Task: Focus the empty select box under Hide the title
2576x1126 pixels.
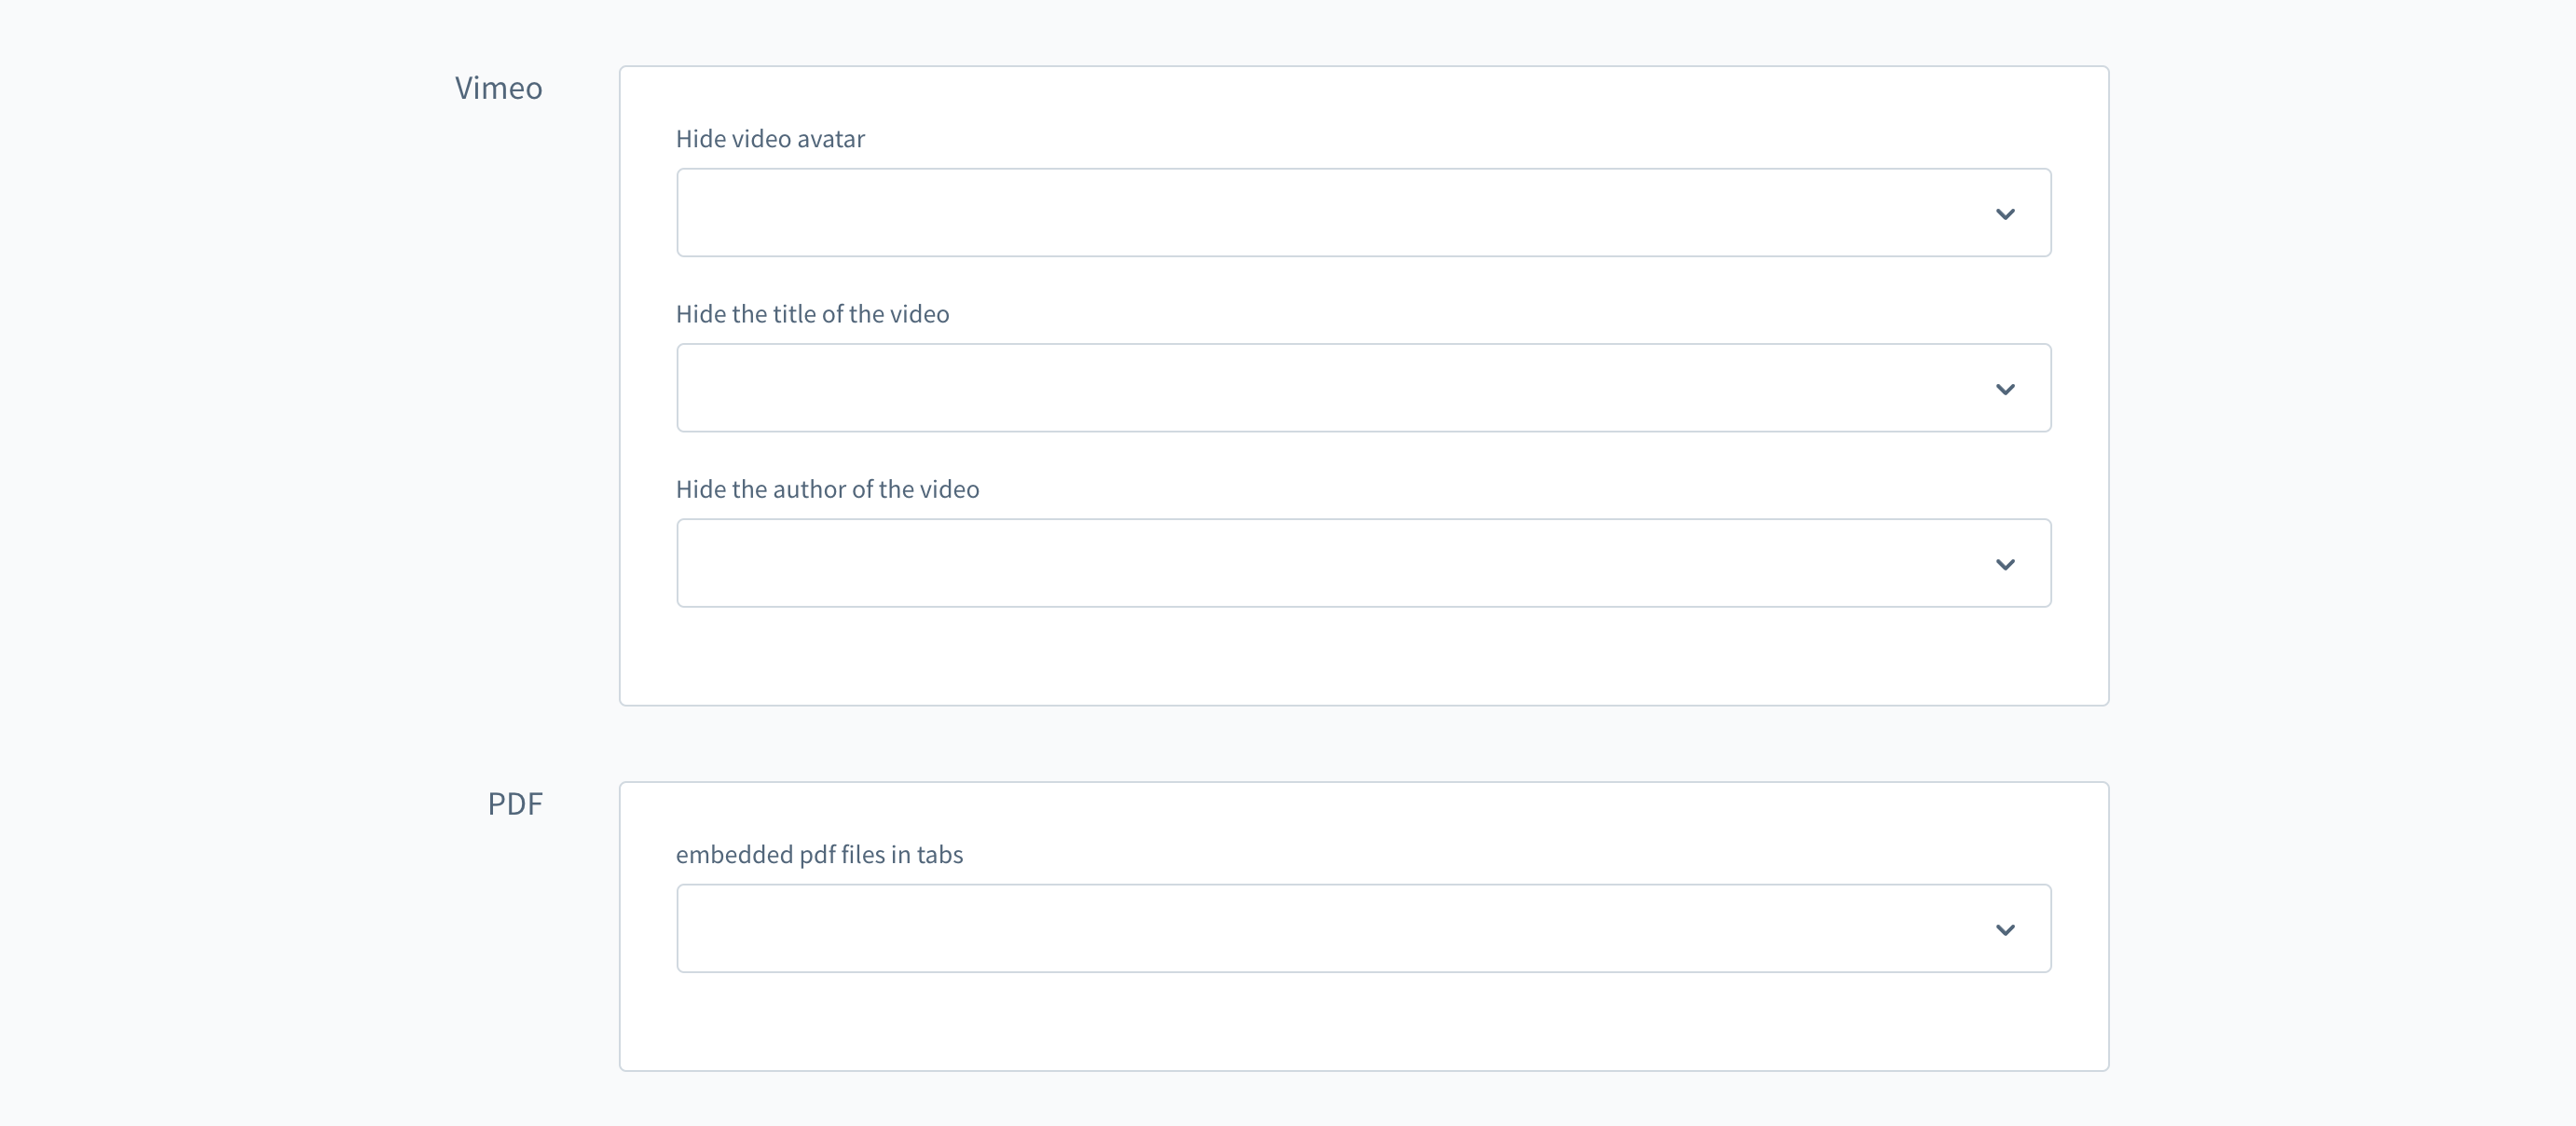Action: 1200,388
